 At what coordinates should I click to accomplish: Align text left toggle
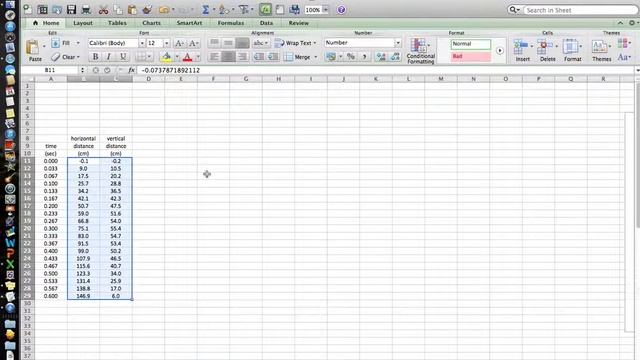(x=214, y=57)
